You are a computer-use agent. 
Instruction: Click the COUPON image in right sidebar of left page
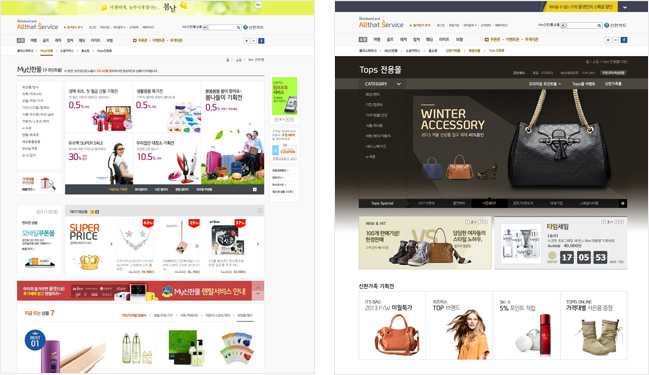[285, 150]
